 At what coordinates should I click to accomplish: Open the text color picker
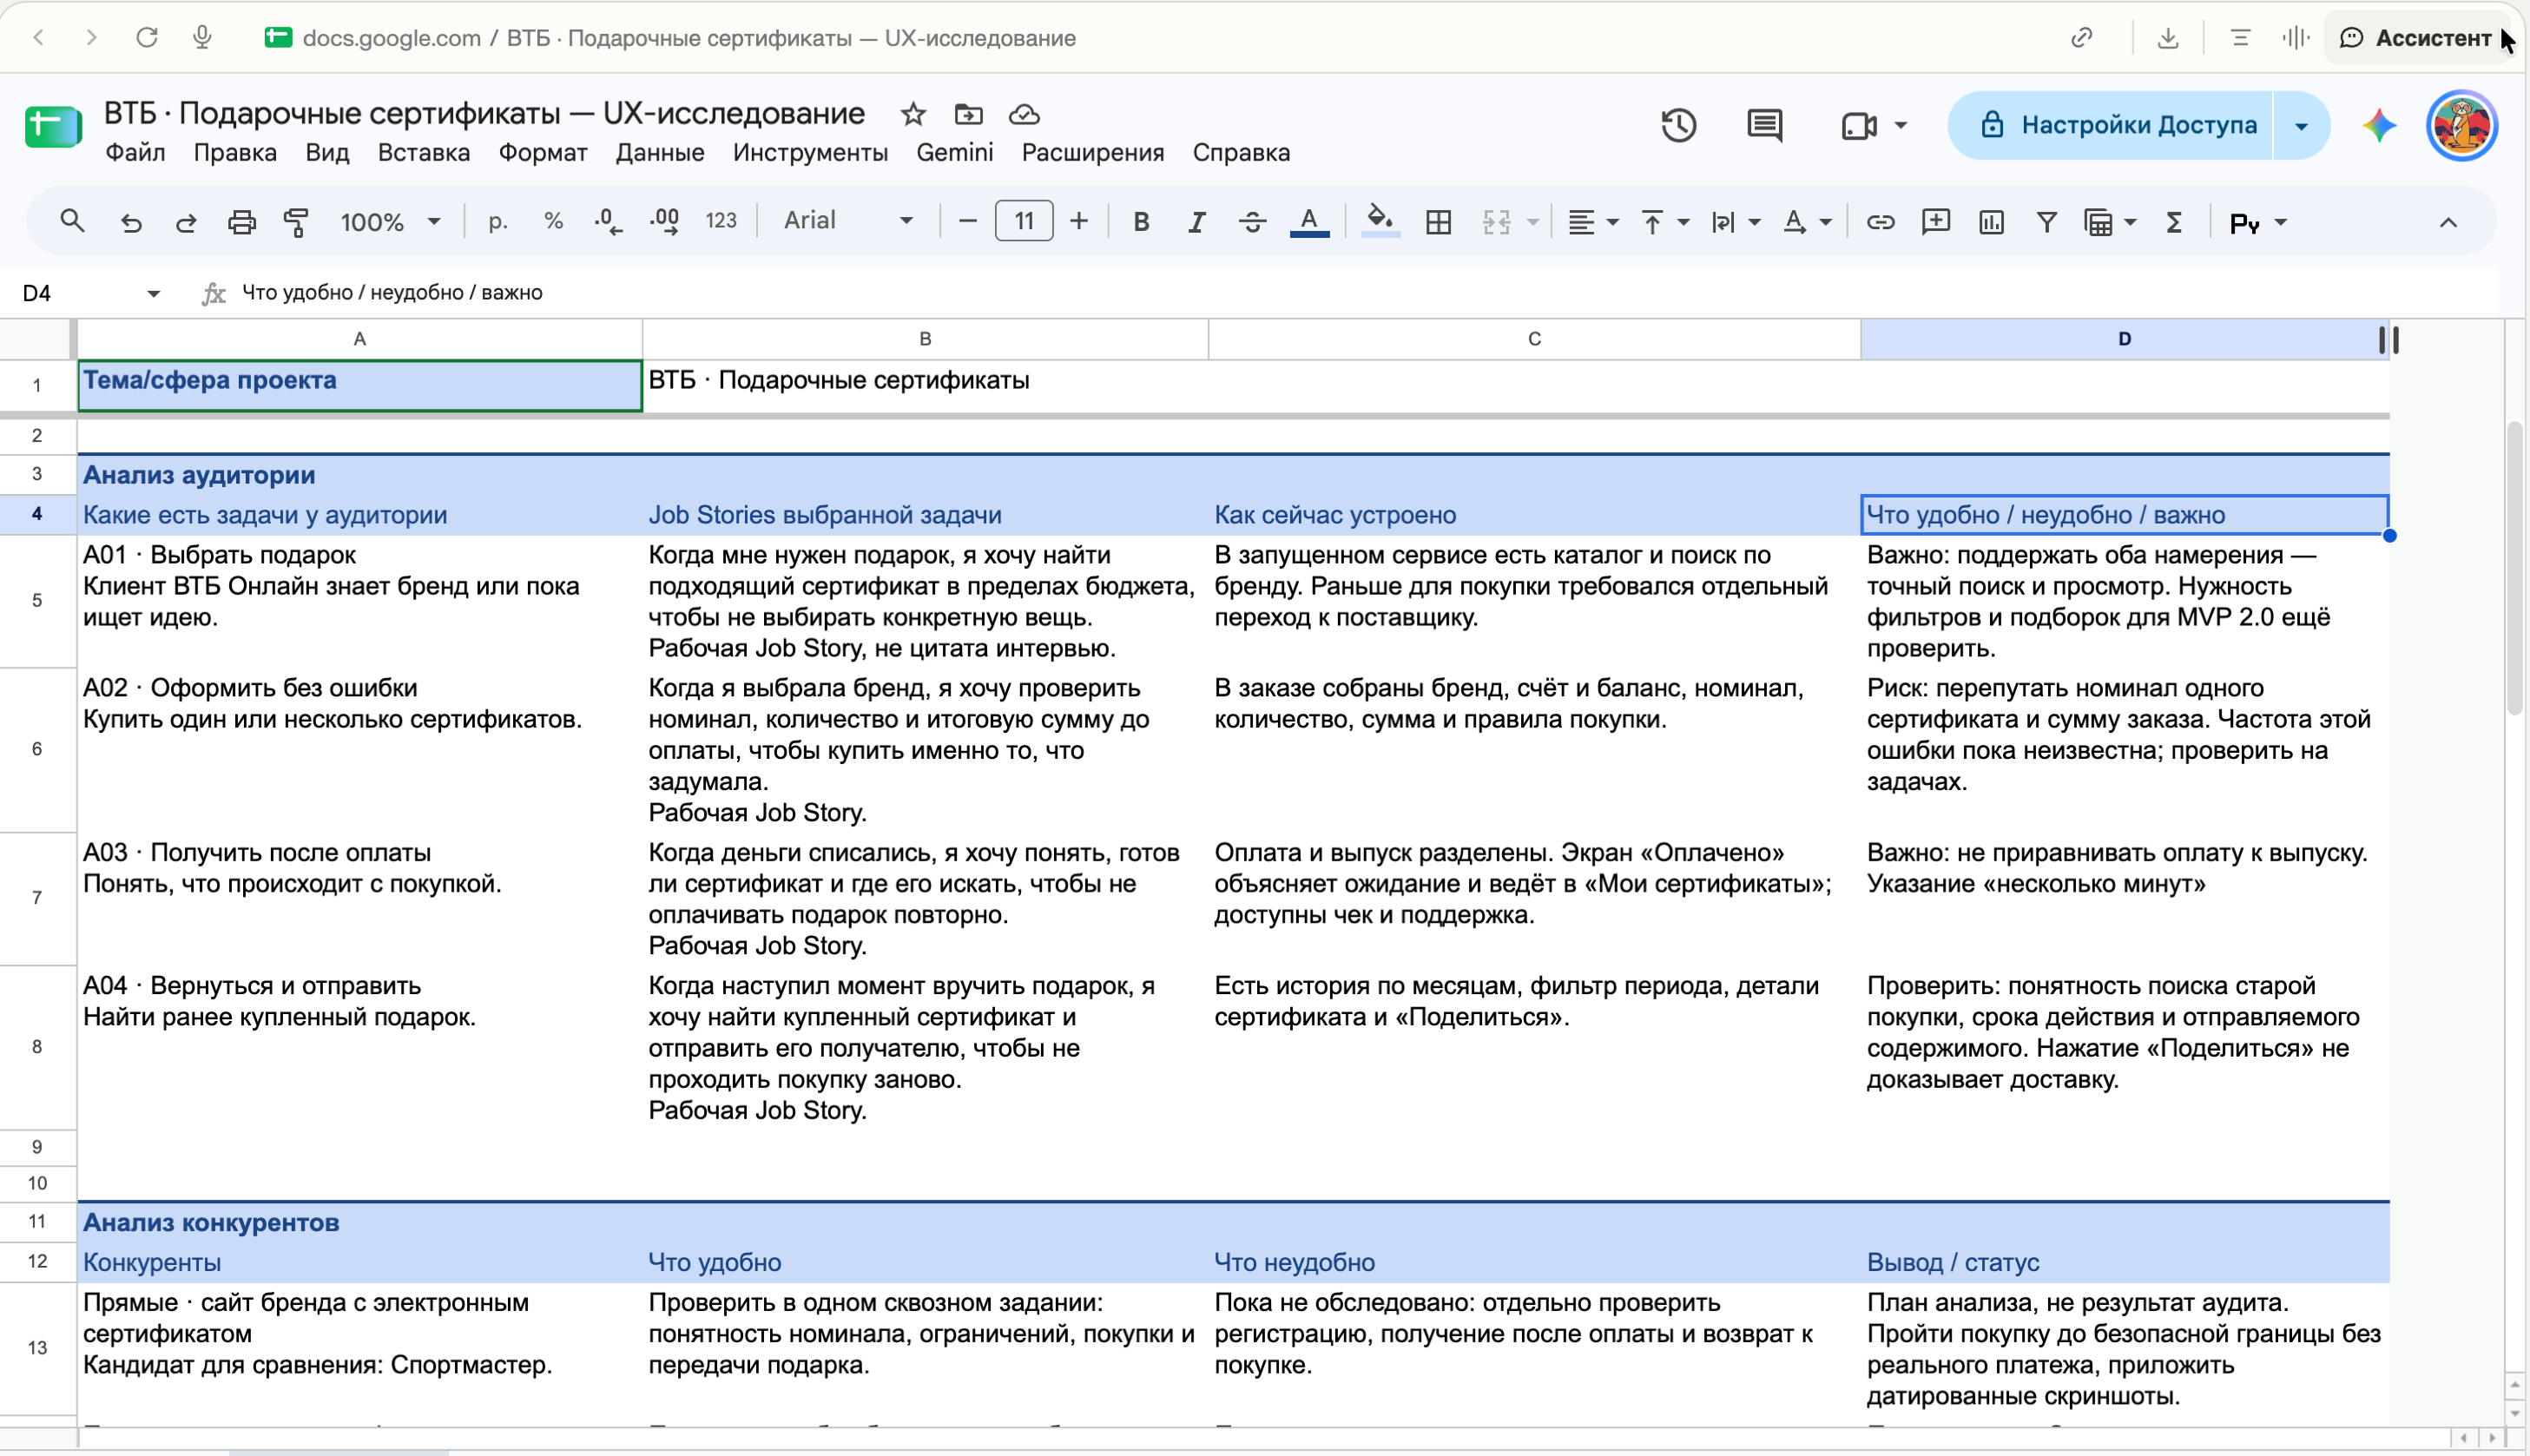tap(1309, 222)
